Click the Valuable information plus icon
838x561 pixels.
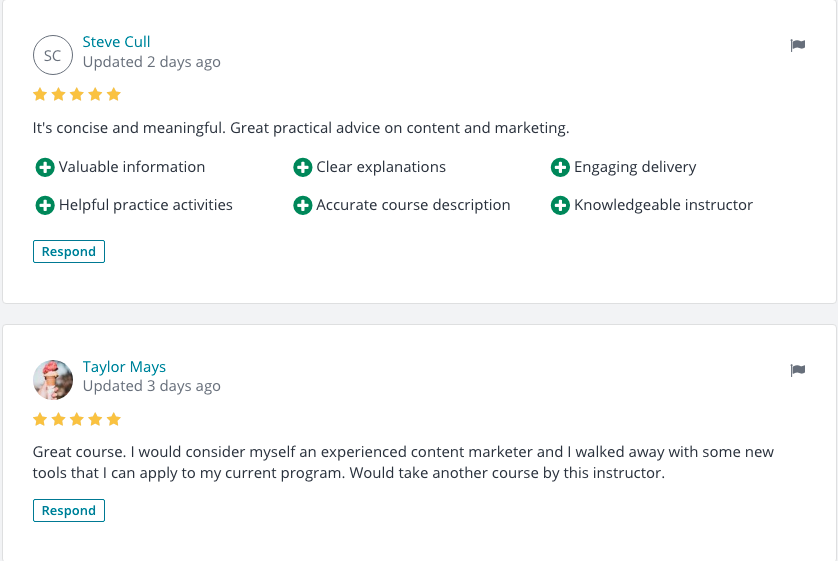[x=45, y=167]
